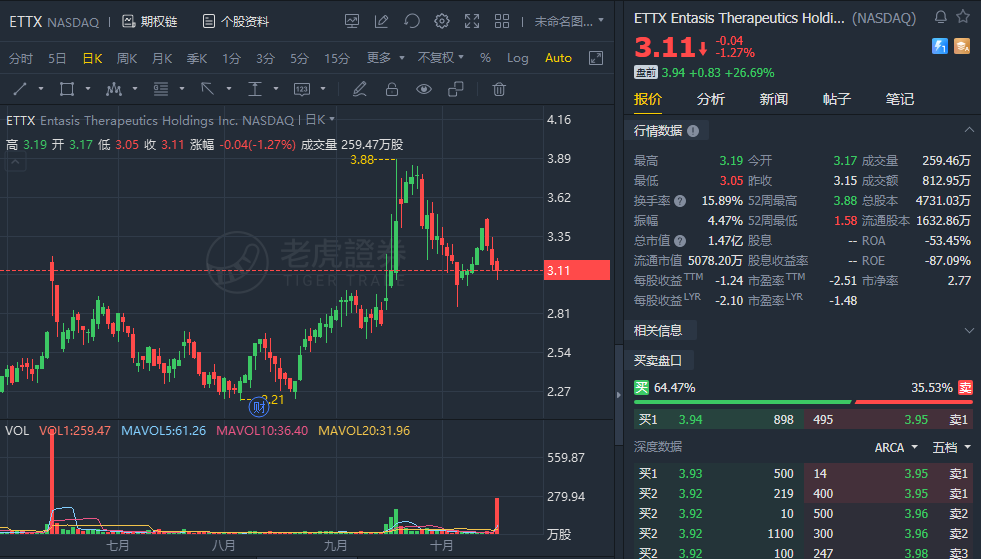Open the rectangle tool dropdown arrow
Viewport: 981px width, 559px height.
point(88,89)
